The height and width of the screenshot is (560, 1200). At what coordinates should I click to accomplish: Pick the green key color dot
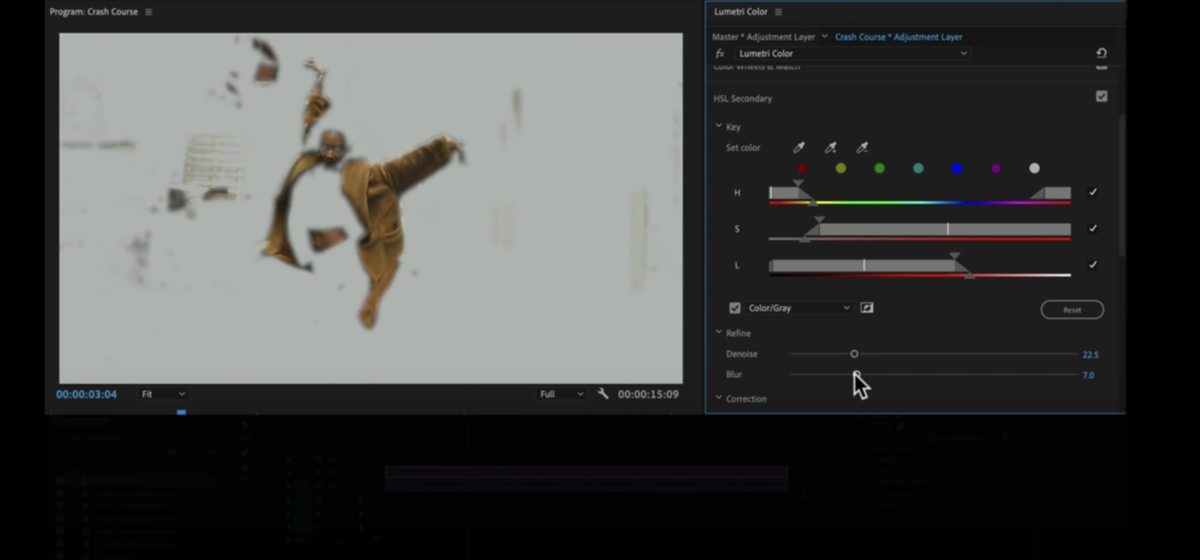click(880, 169)
